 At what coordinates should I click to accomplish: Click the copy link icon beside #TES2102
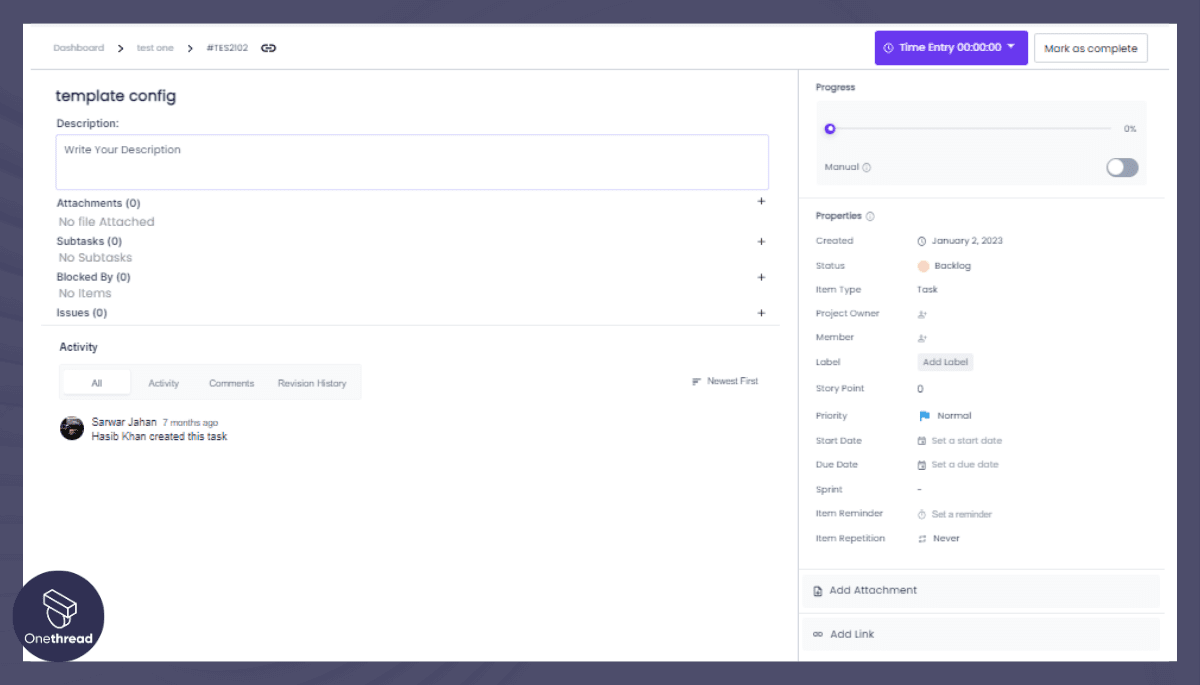268,48
